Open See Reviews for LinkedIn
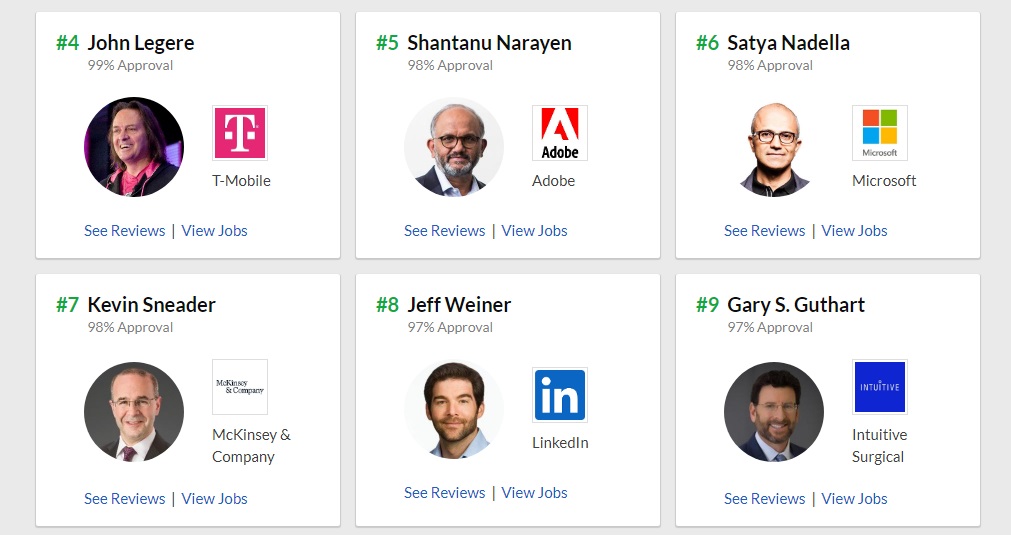This screenshot has width=1011, height=535. [444, 493]
